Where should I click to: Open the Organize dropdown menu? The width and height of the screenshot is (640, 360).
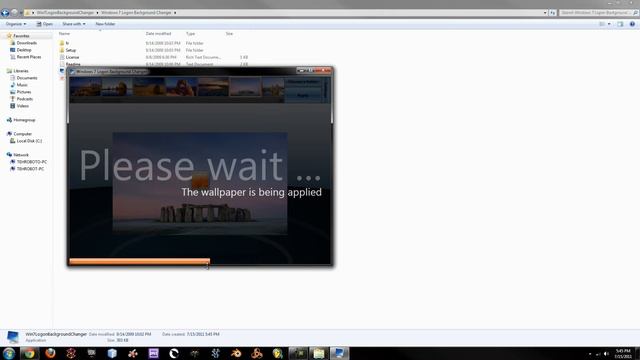click(x=16, y=24)
